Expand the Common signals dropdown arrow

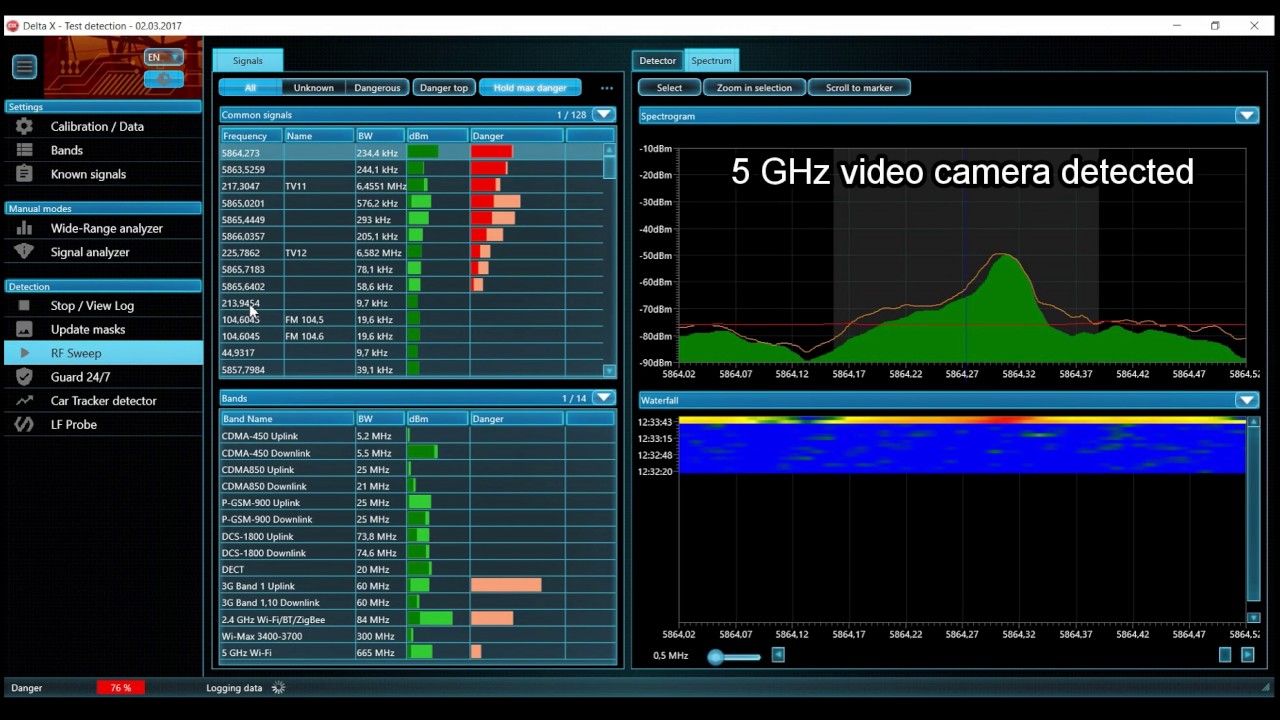coord(603,115)
